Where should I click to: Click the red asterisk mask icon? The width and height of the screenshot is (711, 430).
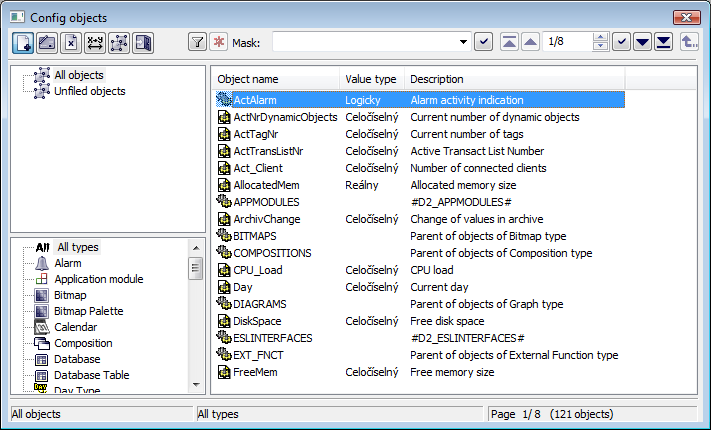pos(218,42)
